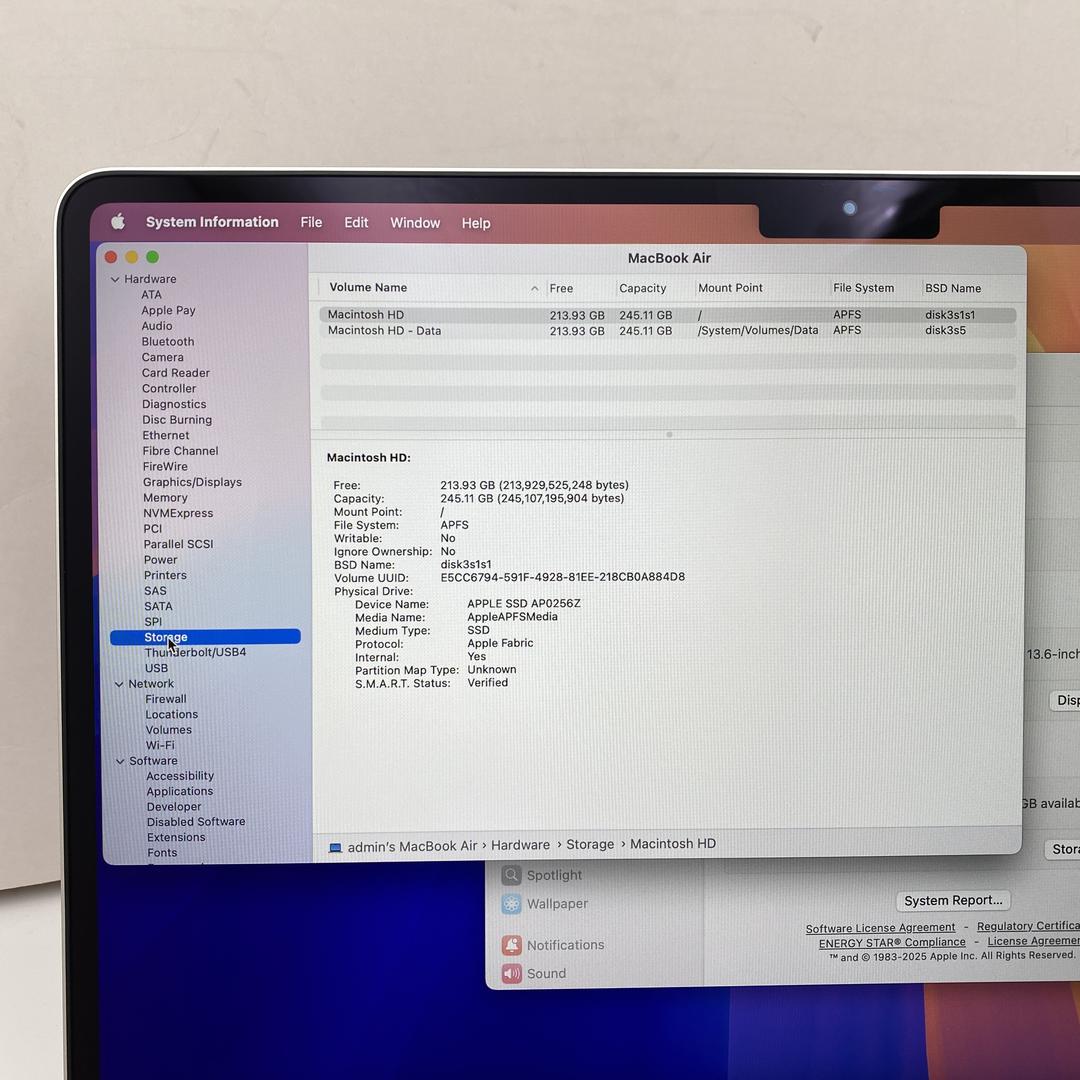Image resolution: width=1080 pixels, height=1080 pixels.
Task: Open Software License Agreement link
Action: pos(880,928)
